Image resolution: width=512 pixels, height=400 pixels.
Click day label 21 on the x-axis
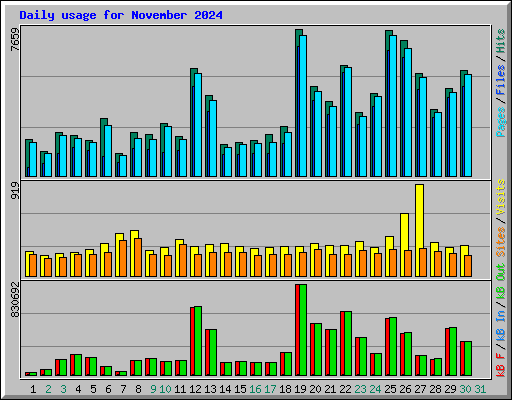click(x=330, y=389)
